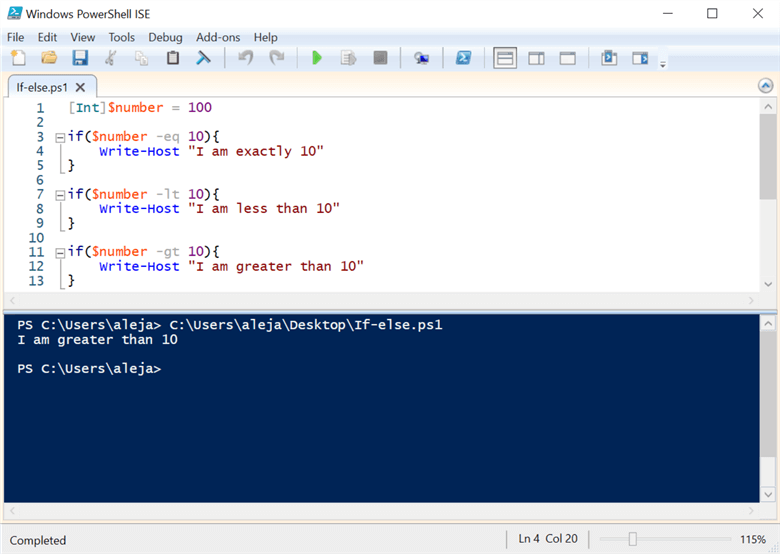The image size is (780, 554).
Task: Click the Show Command Window icon
Action: click(x=609, y=58)
